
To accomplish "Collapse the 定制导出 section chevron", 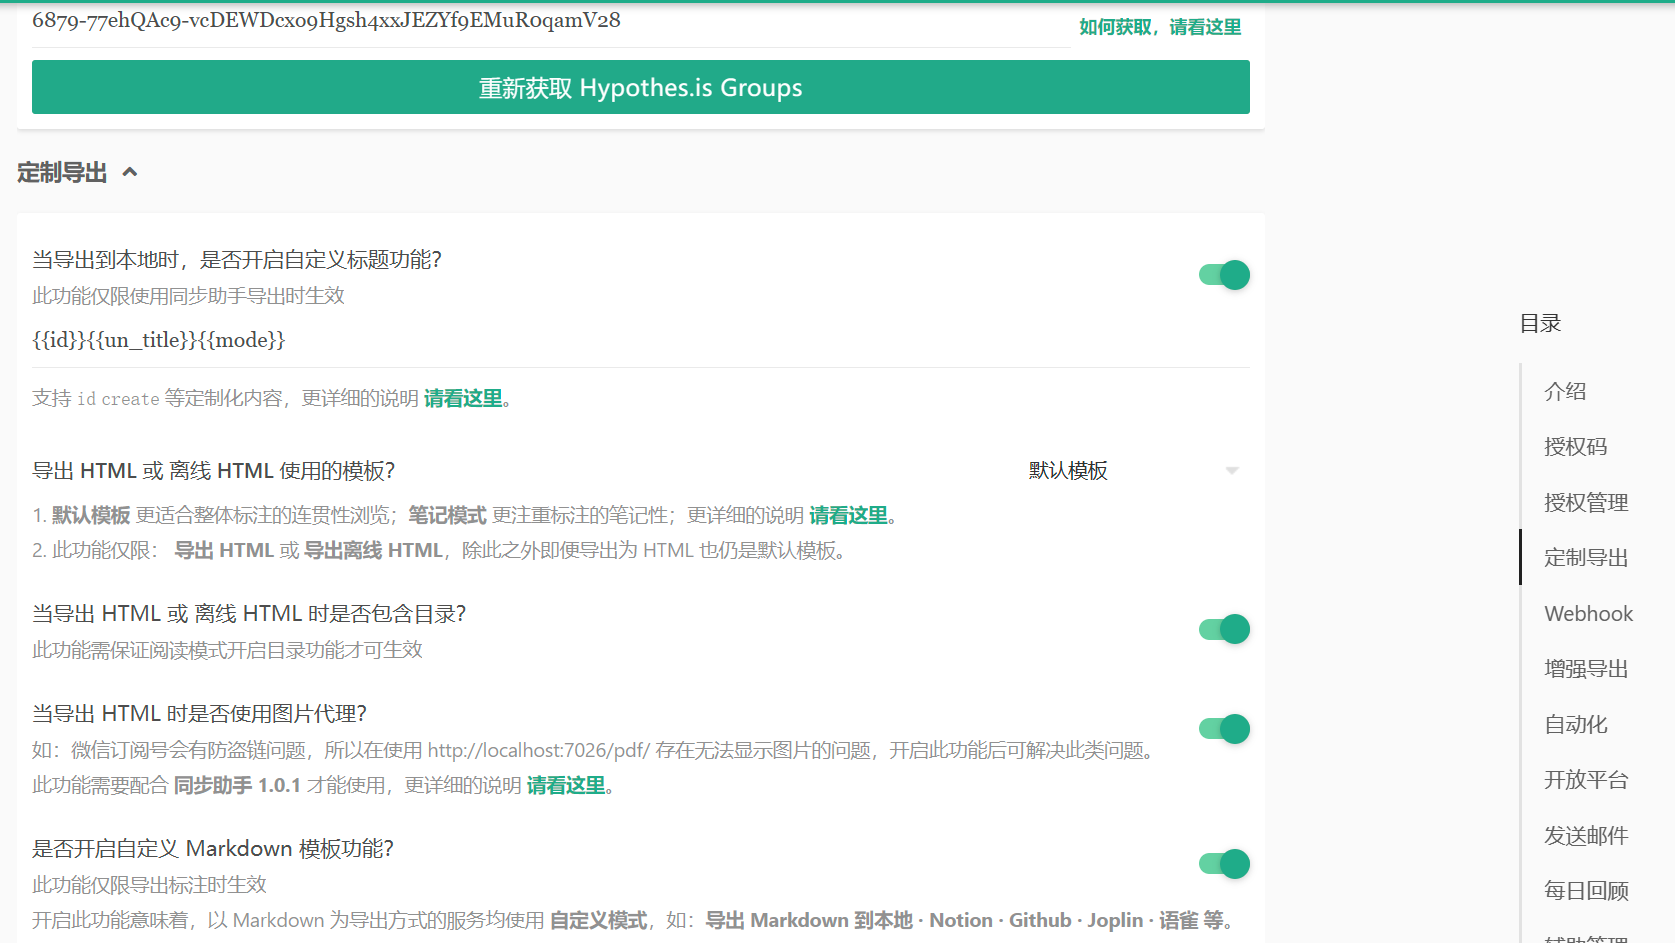I will [130, 172].
